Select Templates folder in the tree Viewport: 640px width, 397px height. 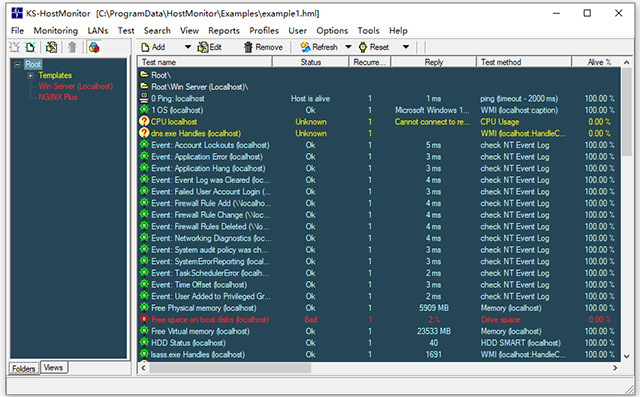pyautogui.click(x=55, y=75)
